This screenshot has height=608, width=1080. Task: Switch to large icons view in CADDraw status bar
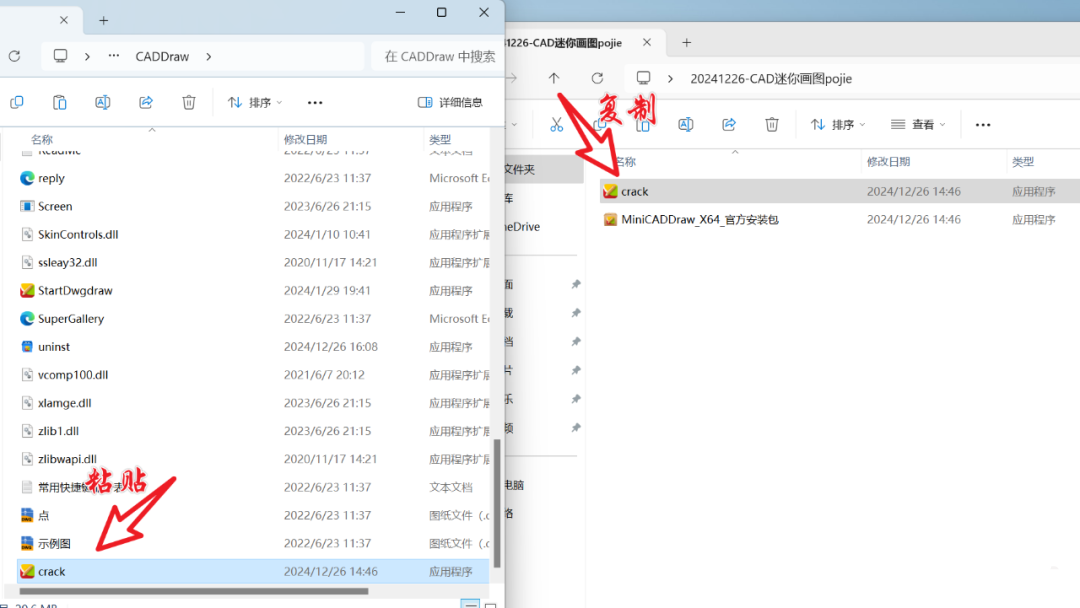click(x=490, y=605)
